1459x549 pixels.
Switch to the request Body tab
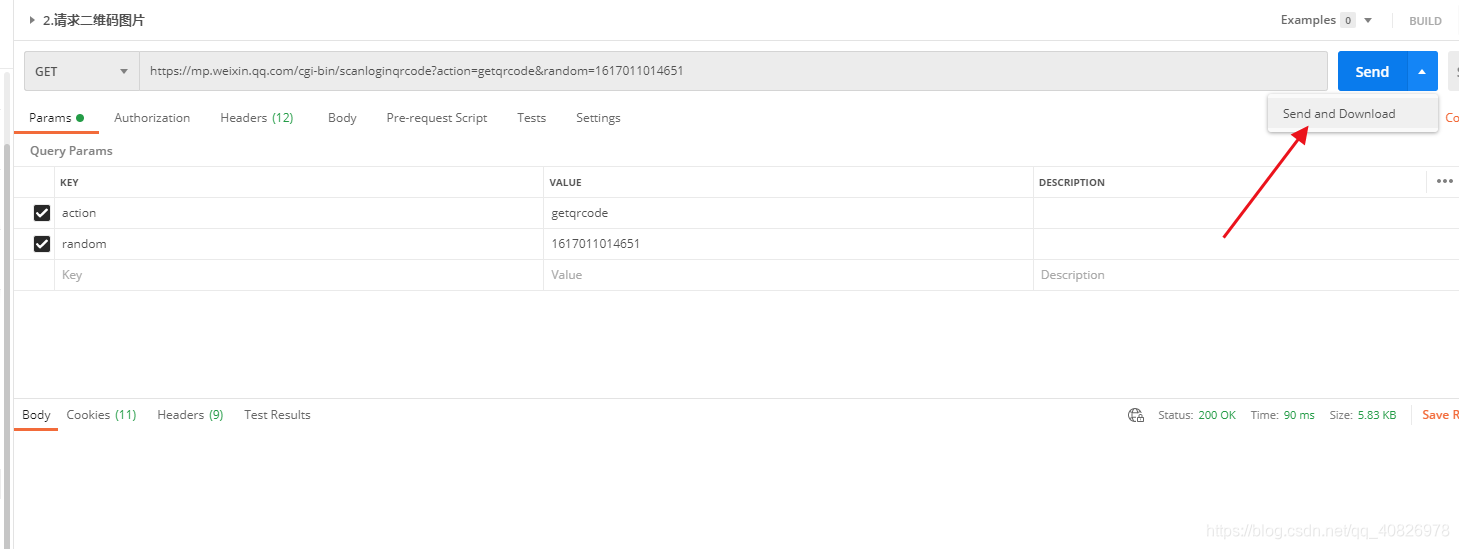pyautogui.click(x=342, y=118)
